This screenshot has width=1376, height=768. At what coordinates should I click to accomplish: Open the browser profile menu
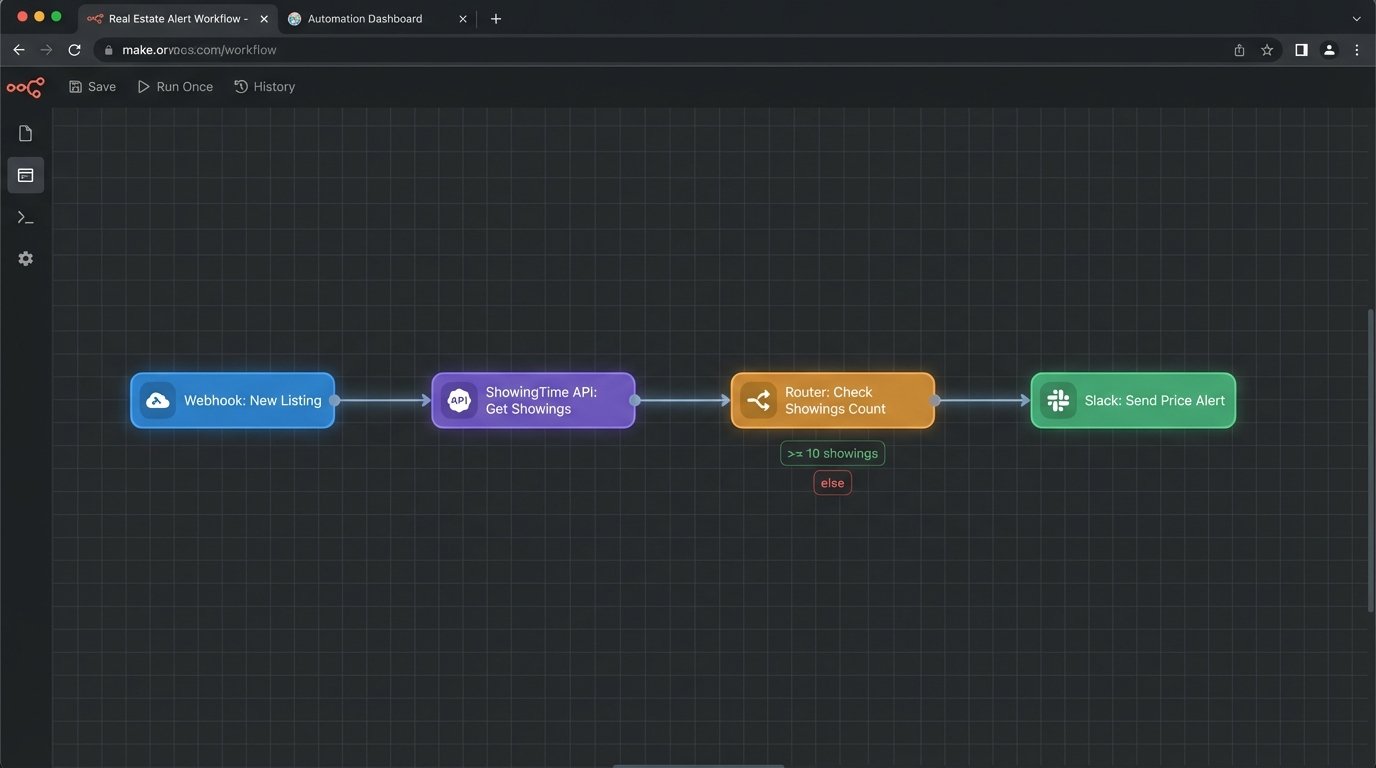(1329, 49)
